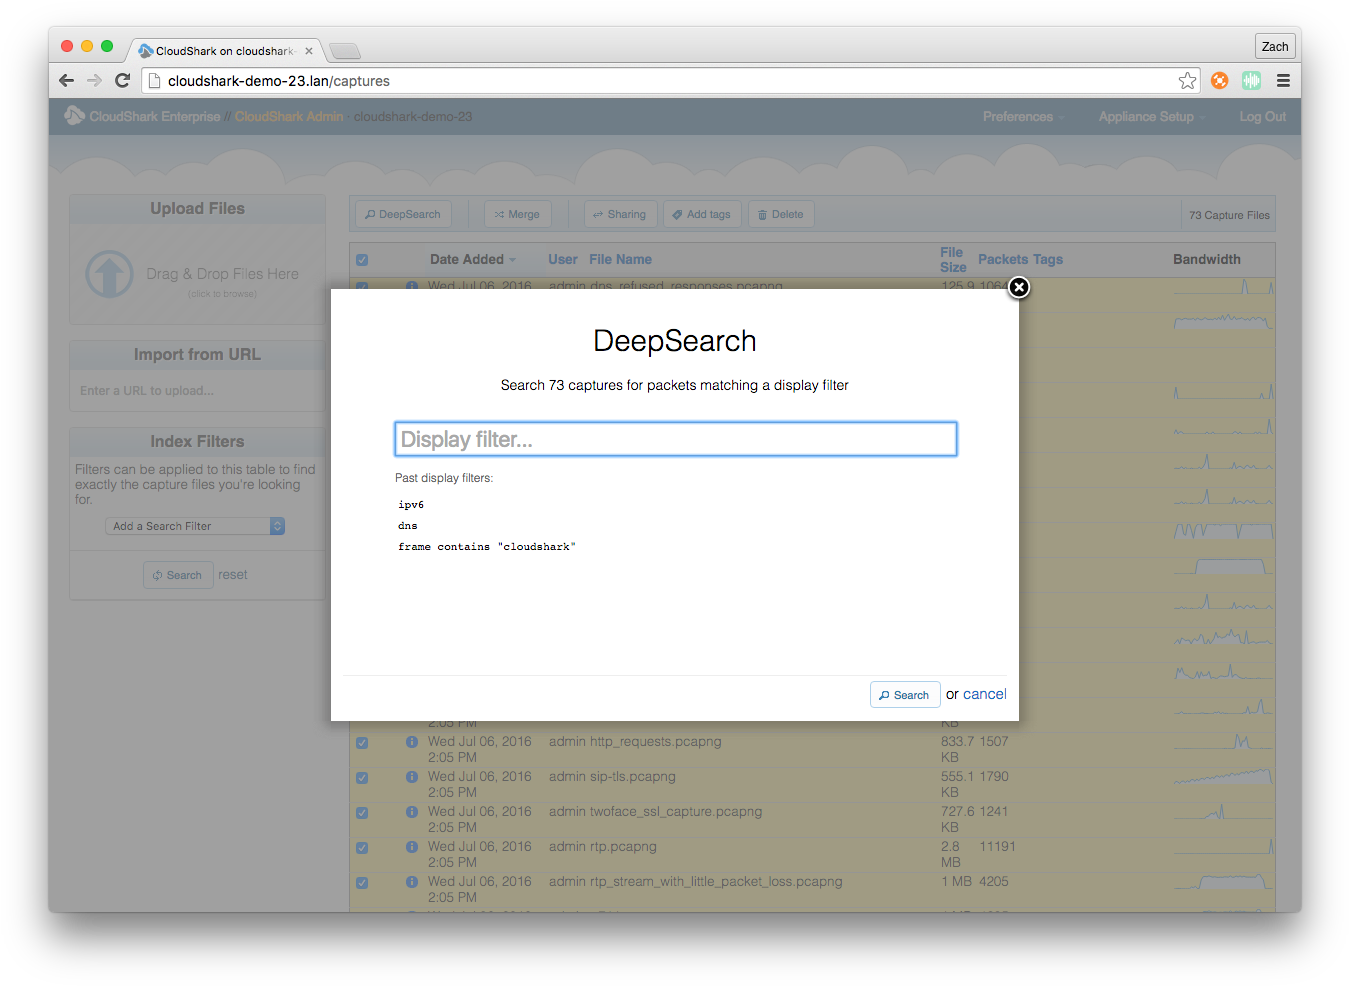Cancel the DeepSearch dialog via the cancel link
This screenshot has height=986, width=1349.
(985, 693)
